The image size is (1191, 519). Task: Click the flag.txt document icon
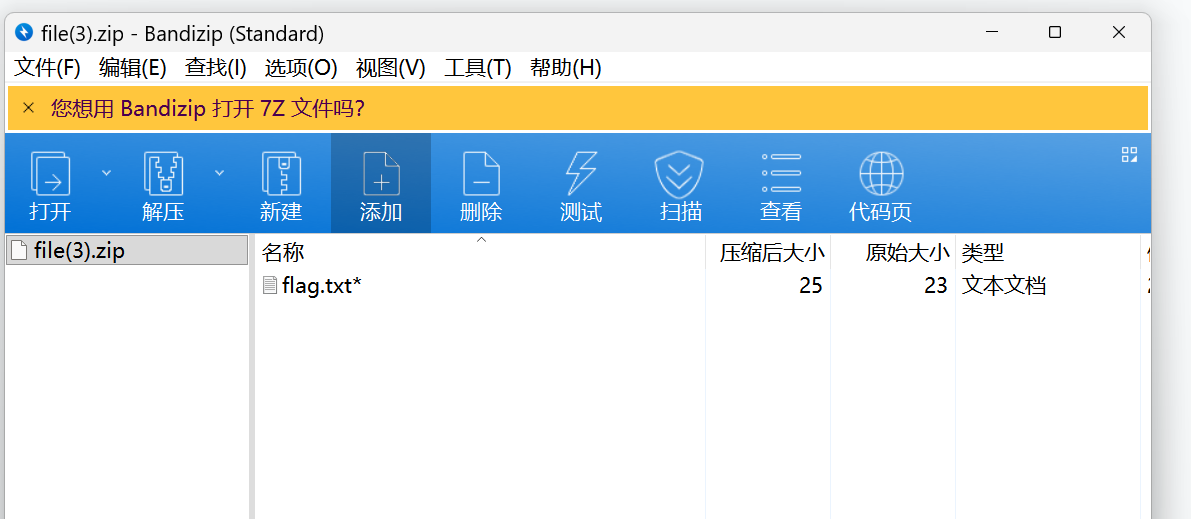pos(270,286)
